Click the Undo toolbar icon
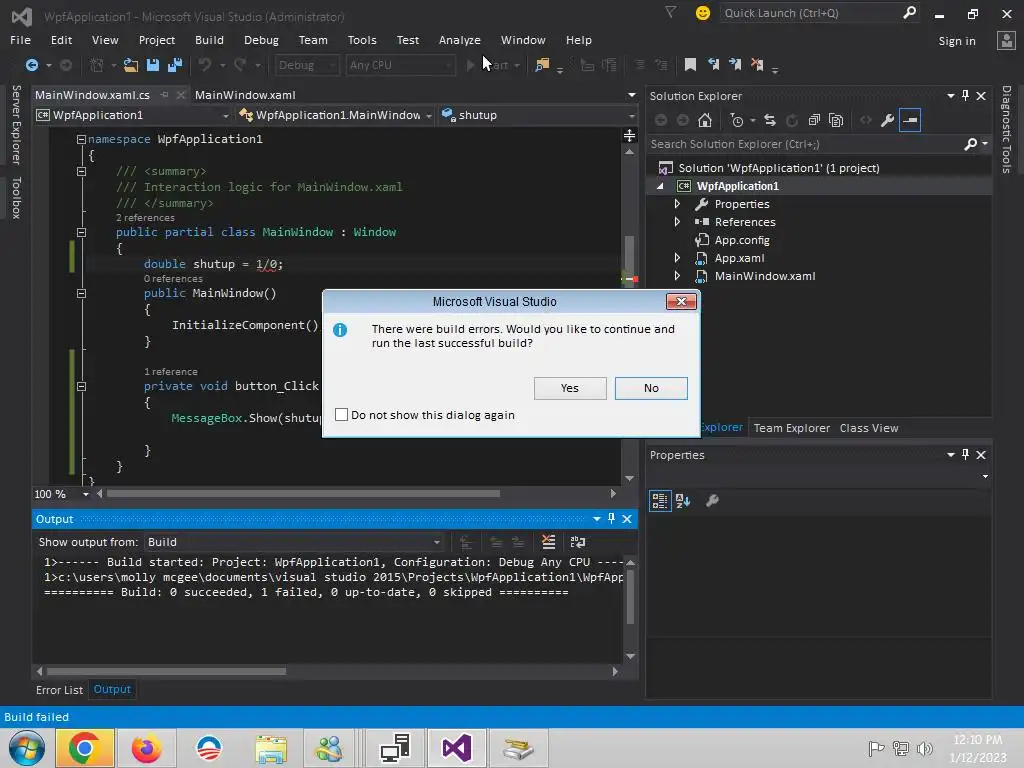This screenshot has width=1024, height=768. point(205,65)
